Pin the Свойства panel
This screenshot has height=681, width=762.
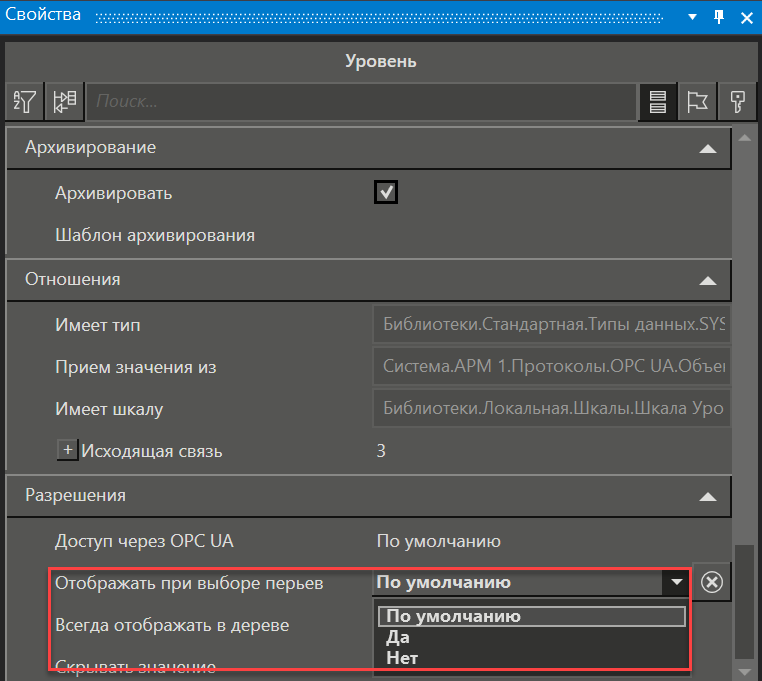[718, 17]
